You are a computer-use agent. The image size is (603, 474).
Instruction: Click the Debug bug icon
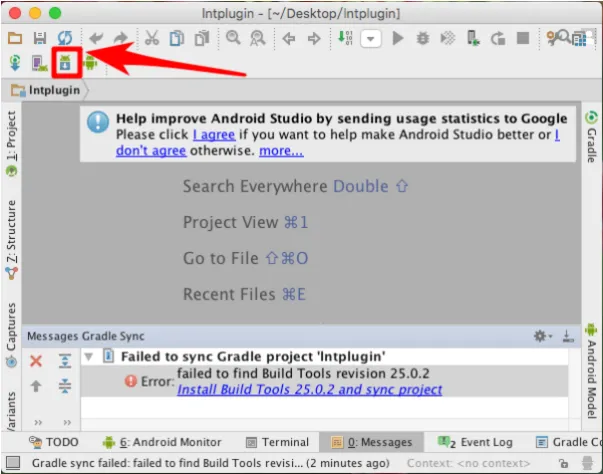pyautogui.click(x=423, y=38)
